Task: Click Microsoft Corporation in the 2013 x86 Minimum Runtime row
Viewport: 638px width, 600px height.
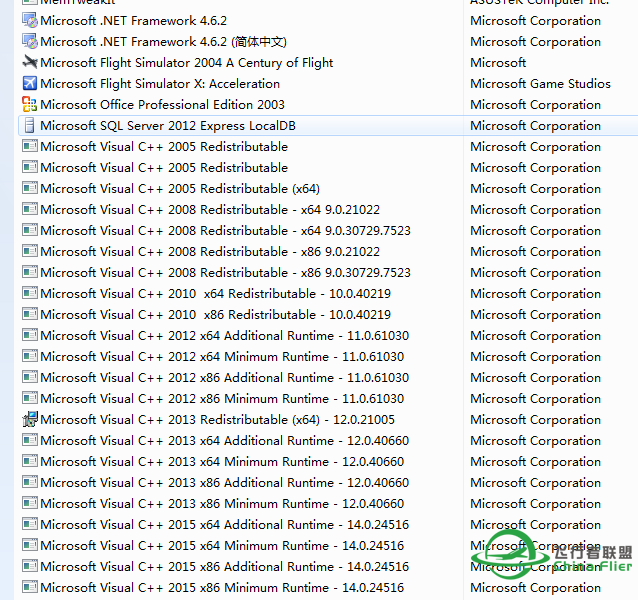Action: pyautogui.click(x=535, y=504)
